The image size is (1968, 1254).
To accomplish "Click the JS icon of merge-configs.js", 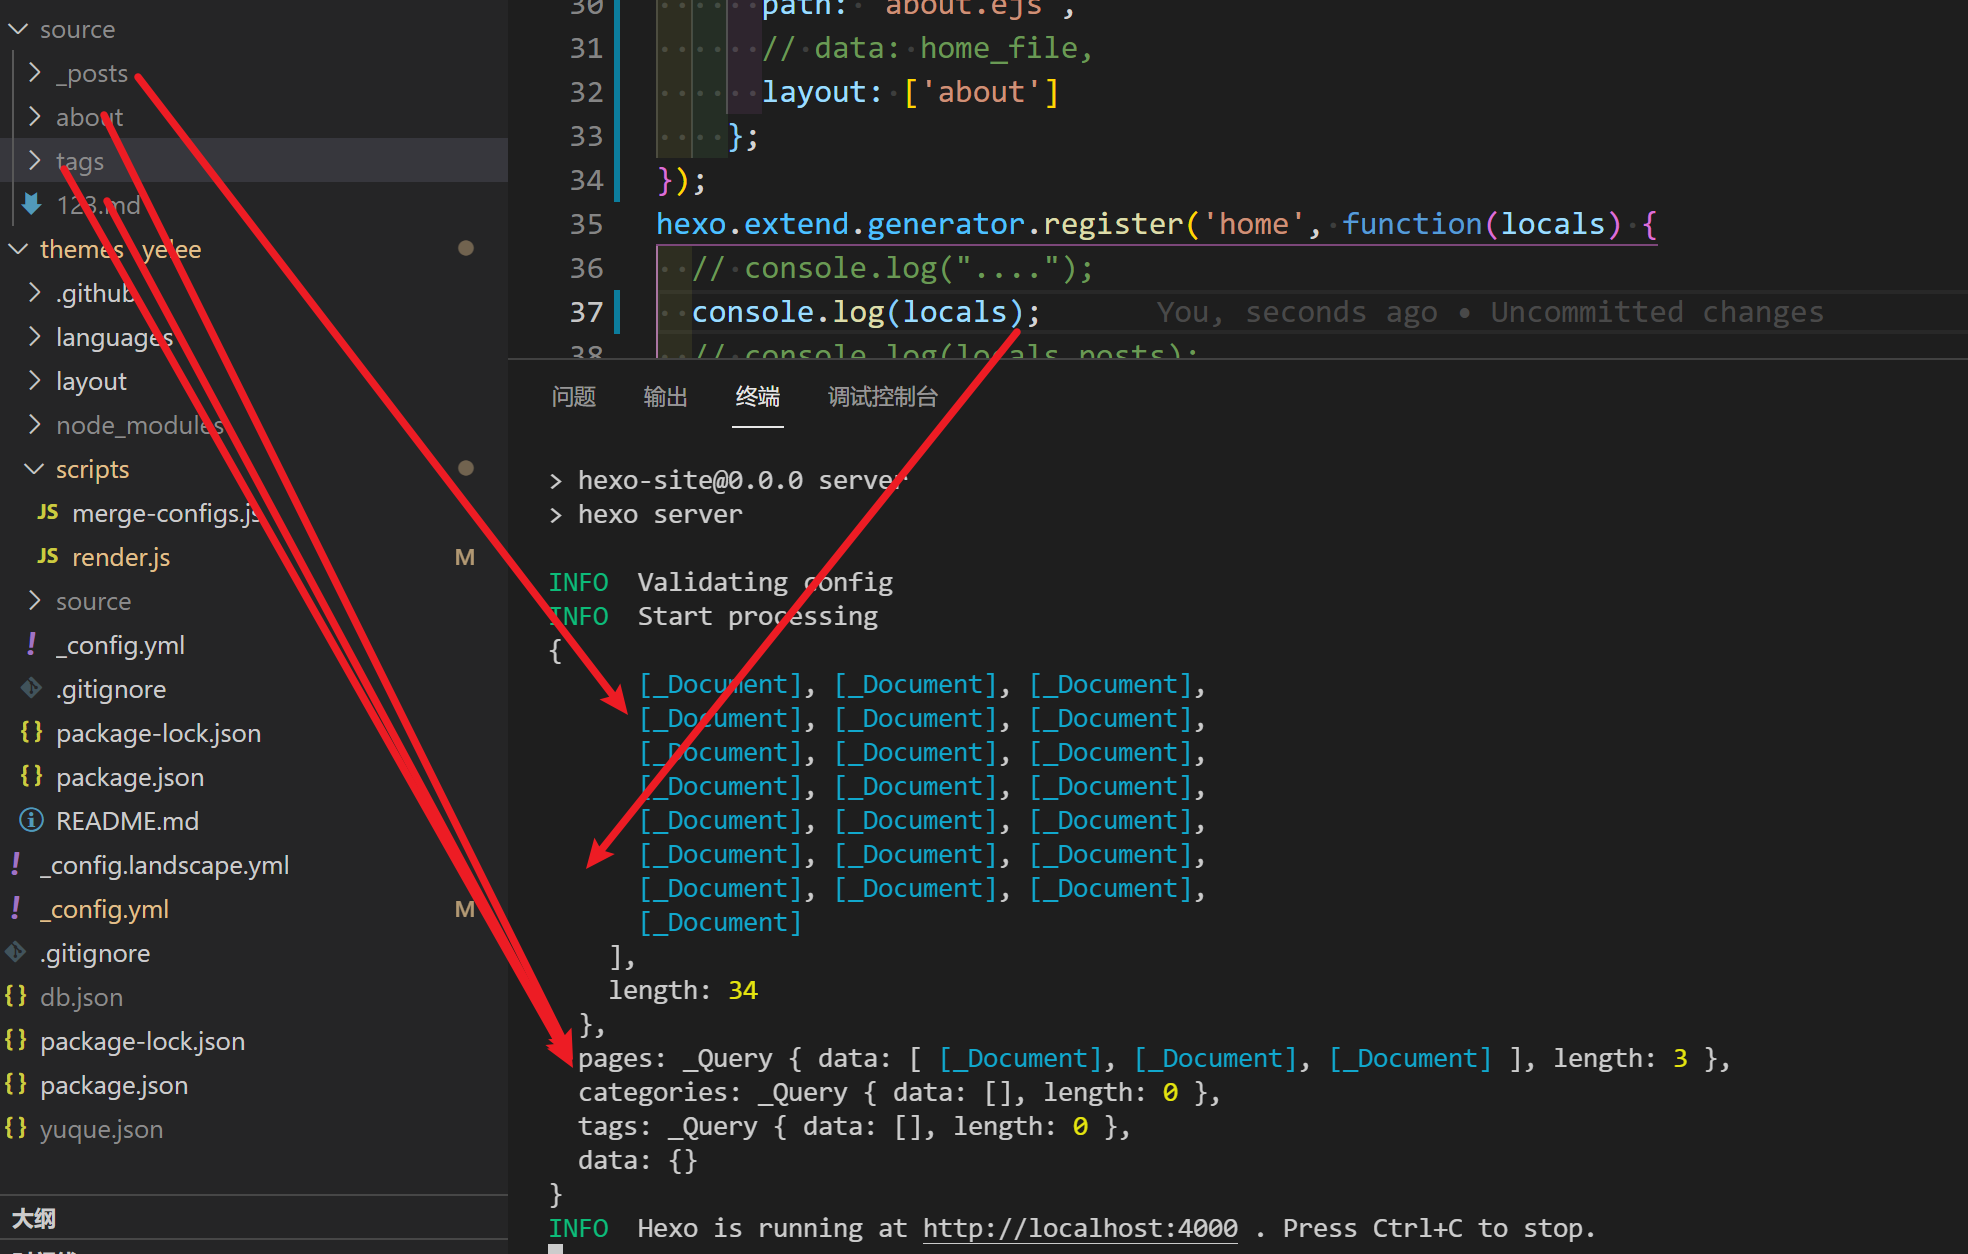I will pos(48,513).
